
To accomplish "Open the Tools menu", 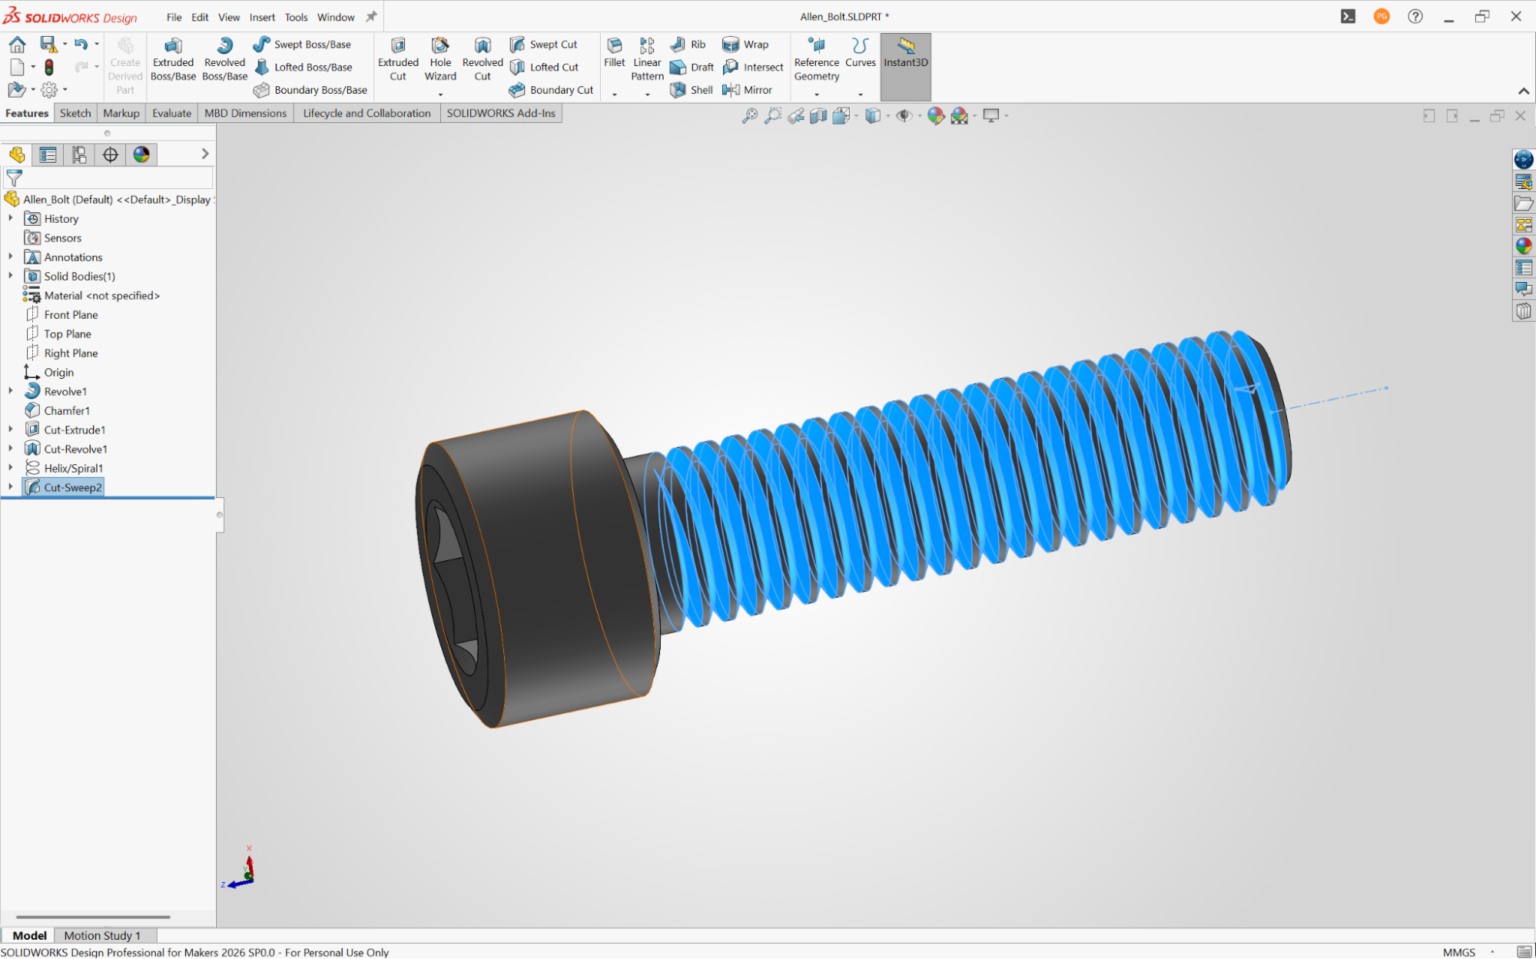I will click(x=296, y=17).
